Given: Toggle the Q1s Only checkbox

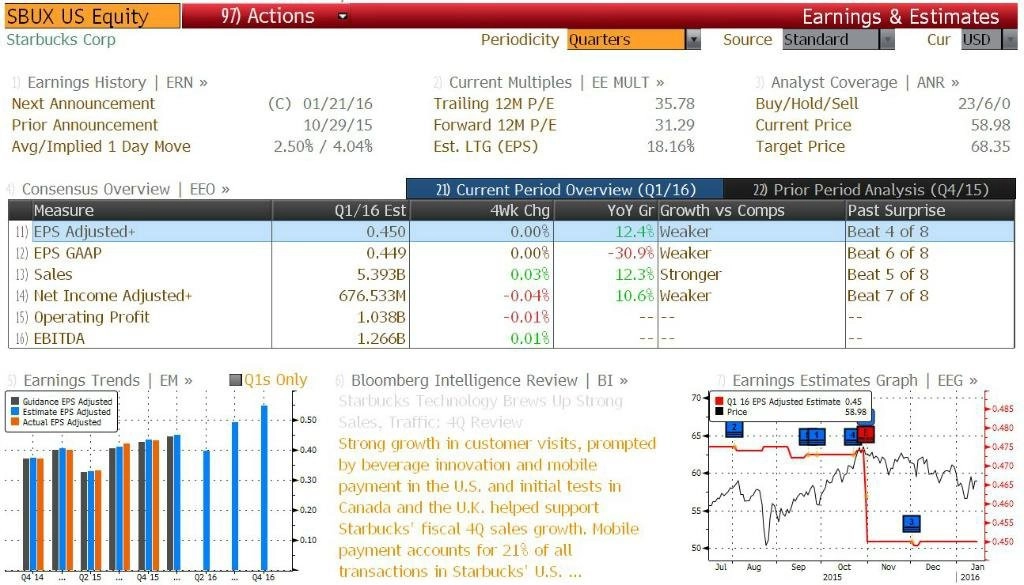Looking at the screenshot, I should [x=236, y=380].
